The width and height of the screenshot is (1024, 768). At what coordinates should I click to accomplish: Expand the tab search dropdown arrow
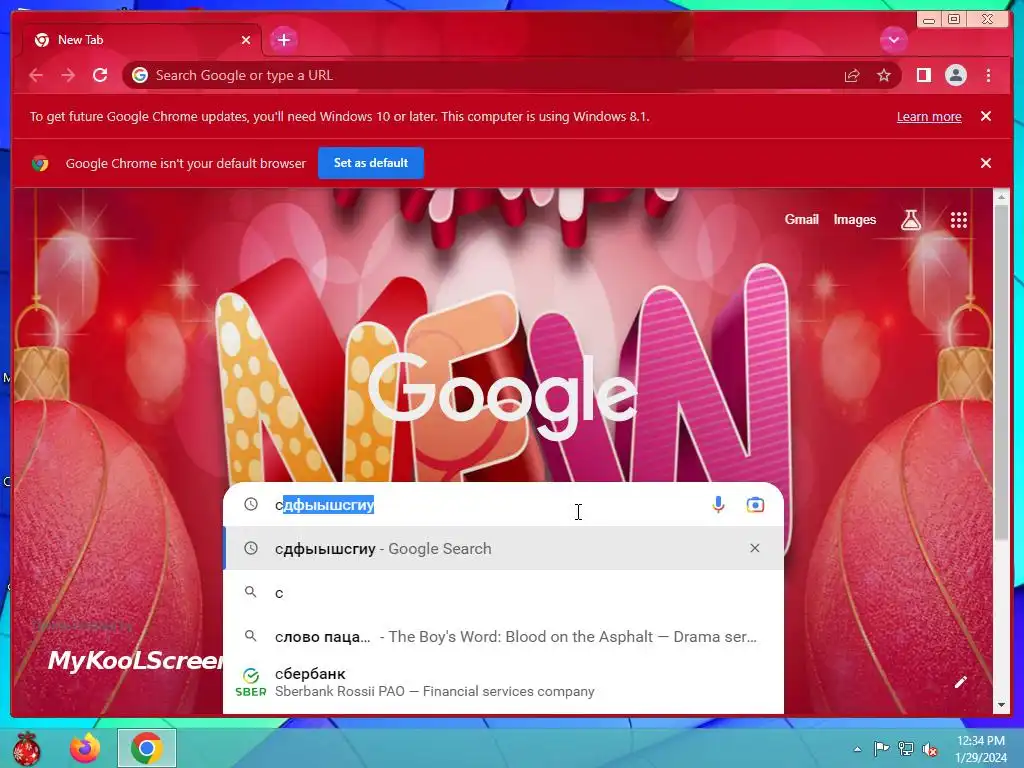[x=893, y=40]
